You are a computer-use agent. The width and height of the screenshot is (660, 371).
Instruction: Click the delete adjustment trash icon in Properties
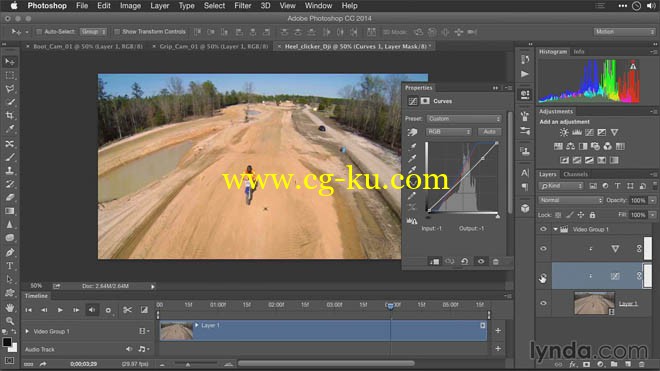pyautogui.click(x=496, y=262)
